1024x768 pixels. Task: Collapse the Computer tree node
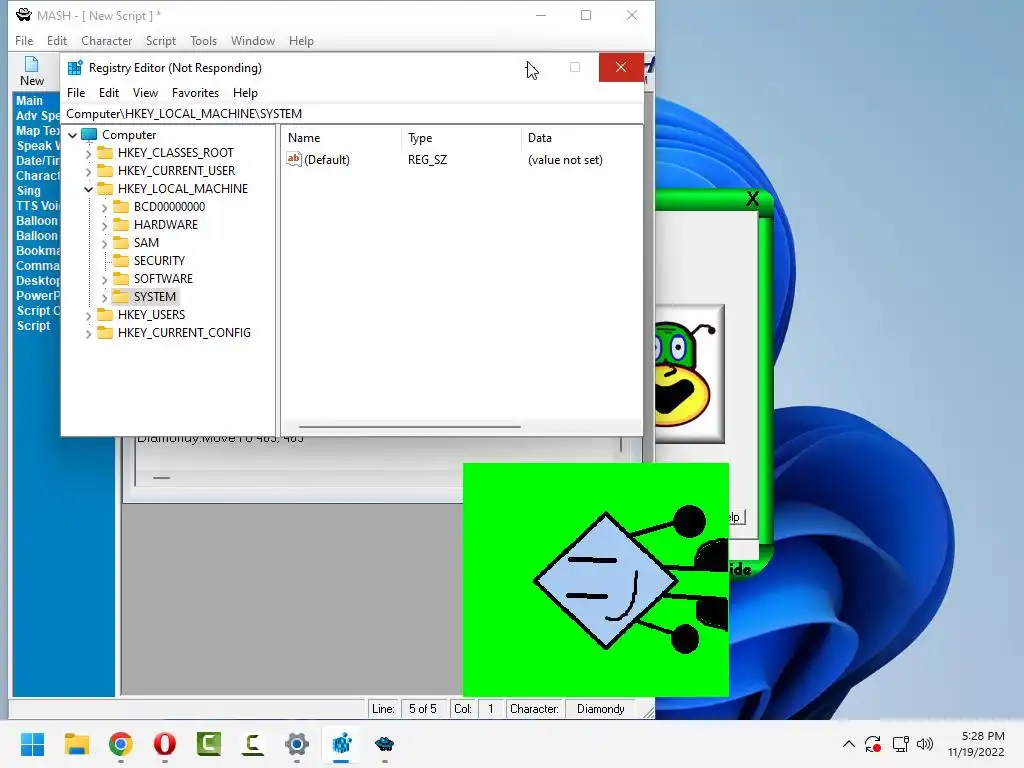(72, 135)
